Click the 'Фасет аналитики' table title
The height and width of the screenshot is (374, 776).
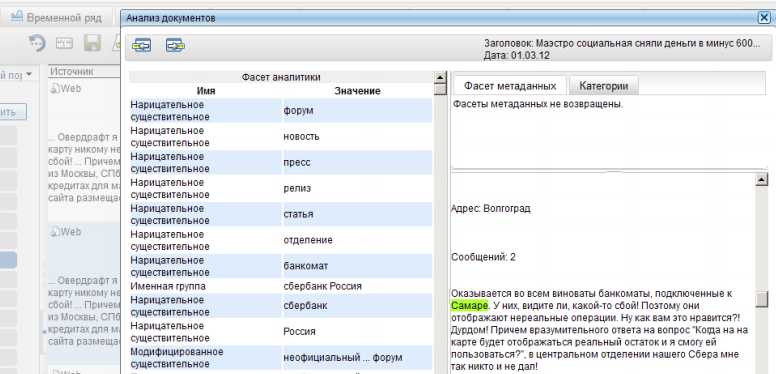(x=281, y=77)
